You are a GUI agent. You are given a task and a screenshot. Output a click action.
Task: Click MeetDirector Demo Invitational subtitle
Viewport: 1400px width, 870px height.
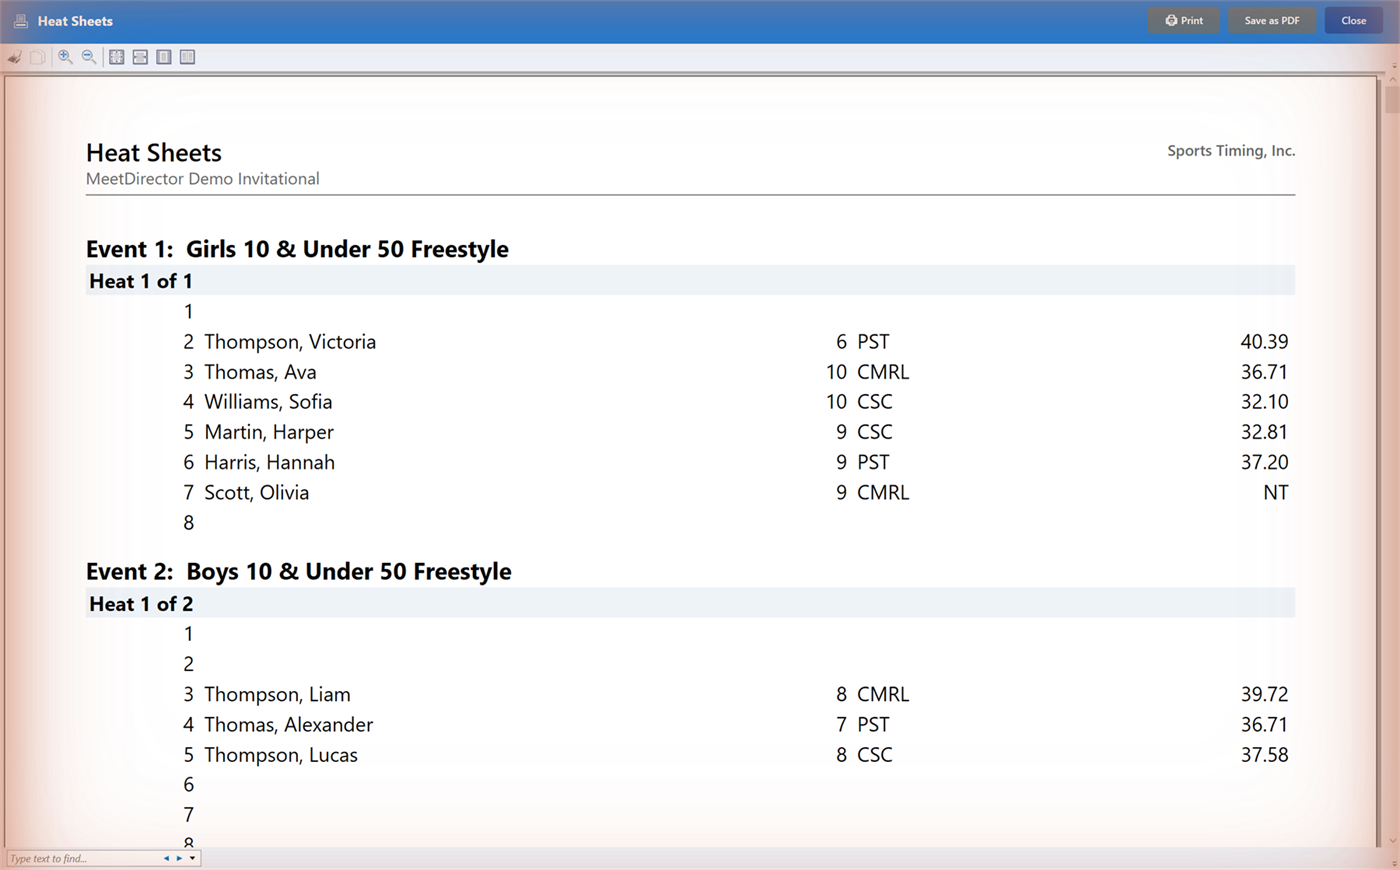pyautogui.click(x=203, y=179)
